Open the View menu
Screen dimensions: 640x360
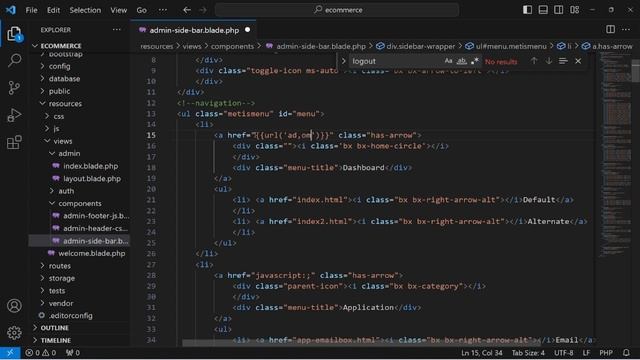(x=118, y=10)
